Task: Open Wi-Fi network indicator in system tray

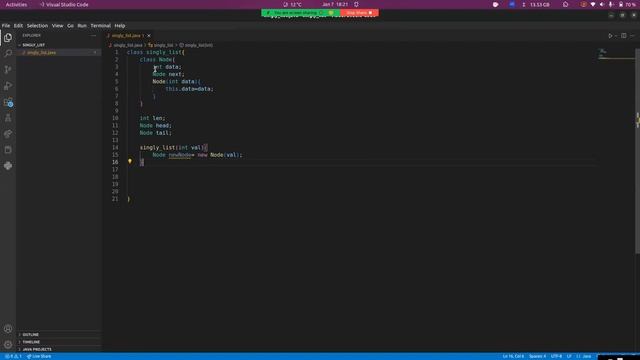Action: click(593, 4)
